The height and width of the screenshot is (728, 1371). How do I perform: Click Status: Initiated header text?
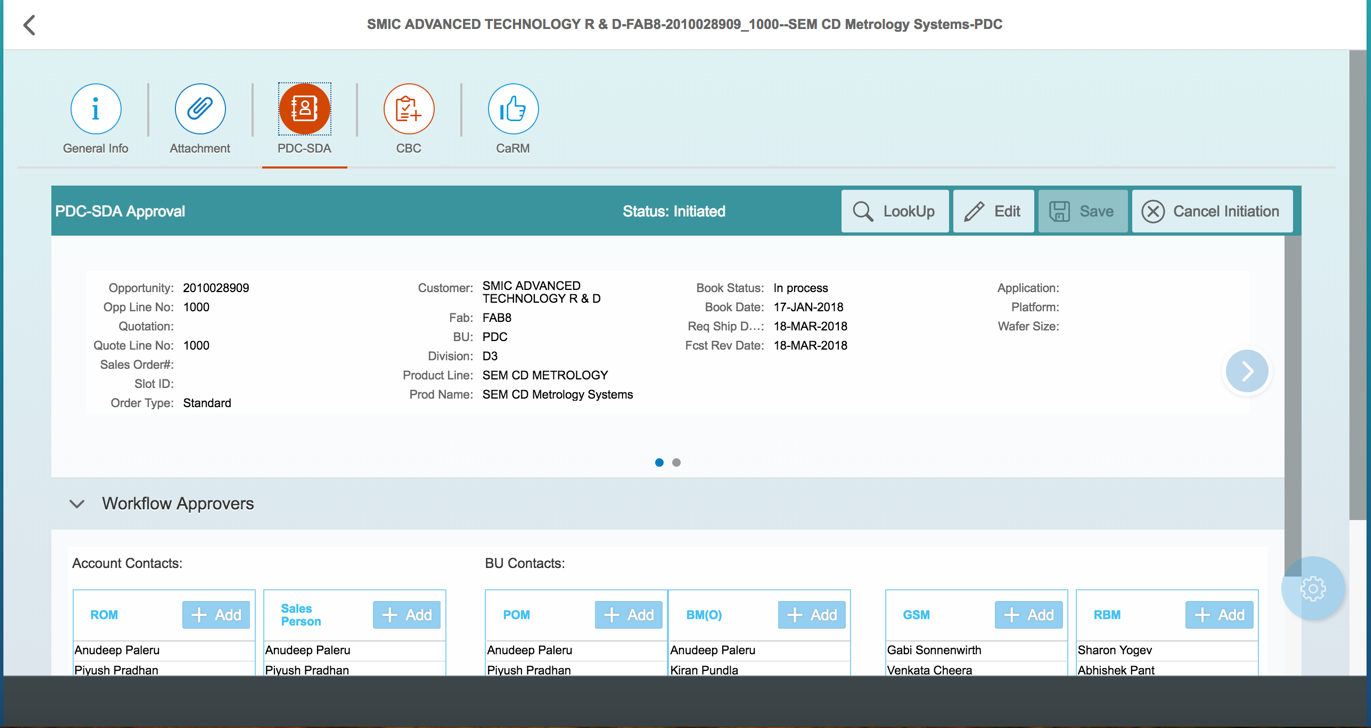674,211
